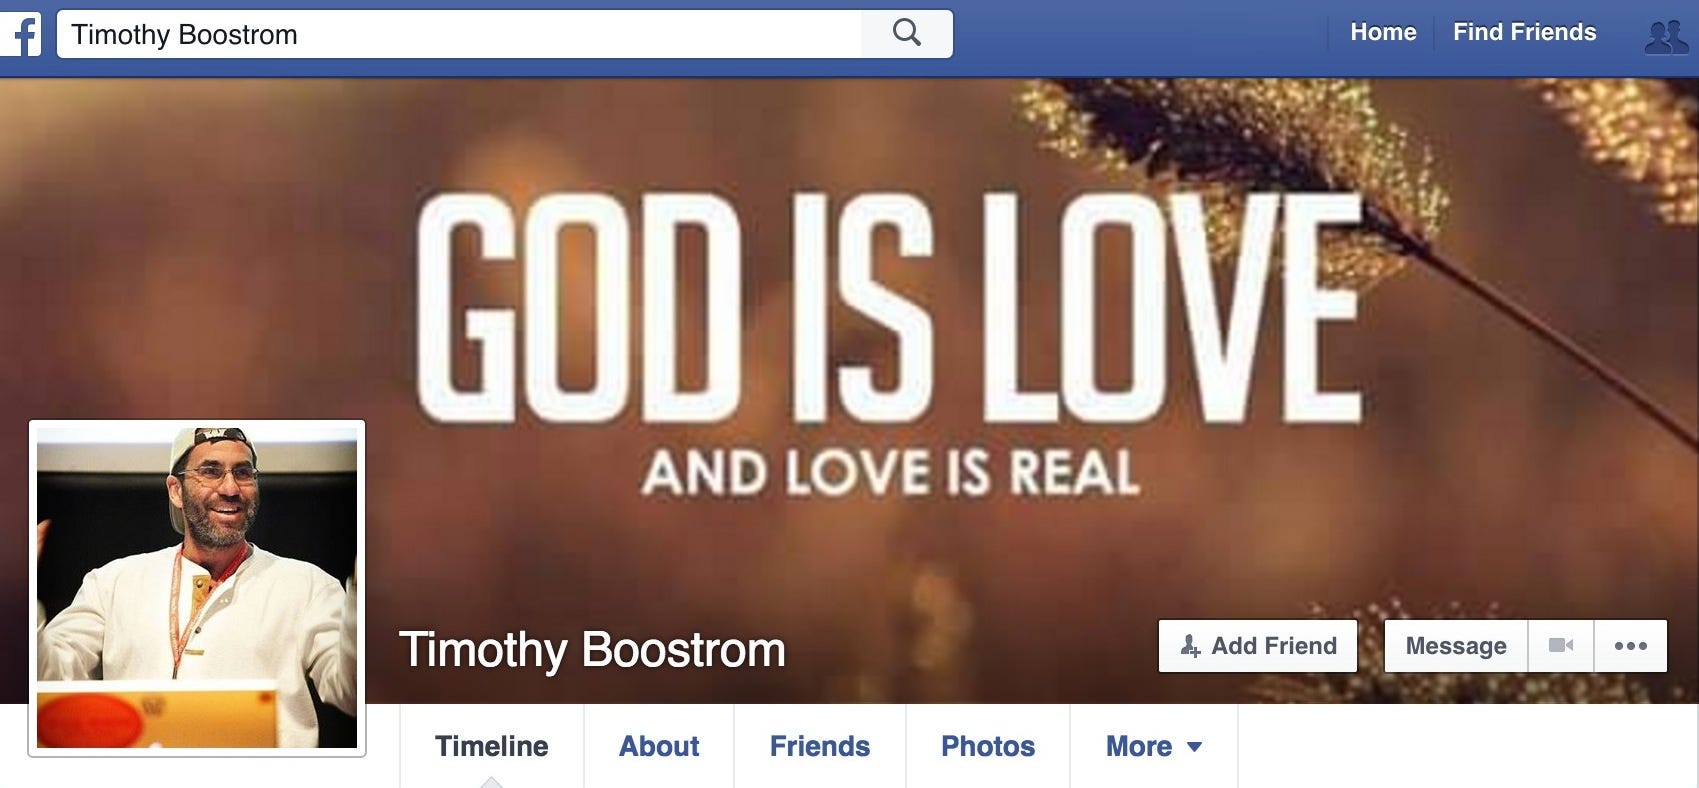Screen dimensions: 1699x788
Task: Open the friend requests icon
Action: point(1665,36)
